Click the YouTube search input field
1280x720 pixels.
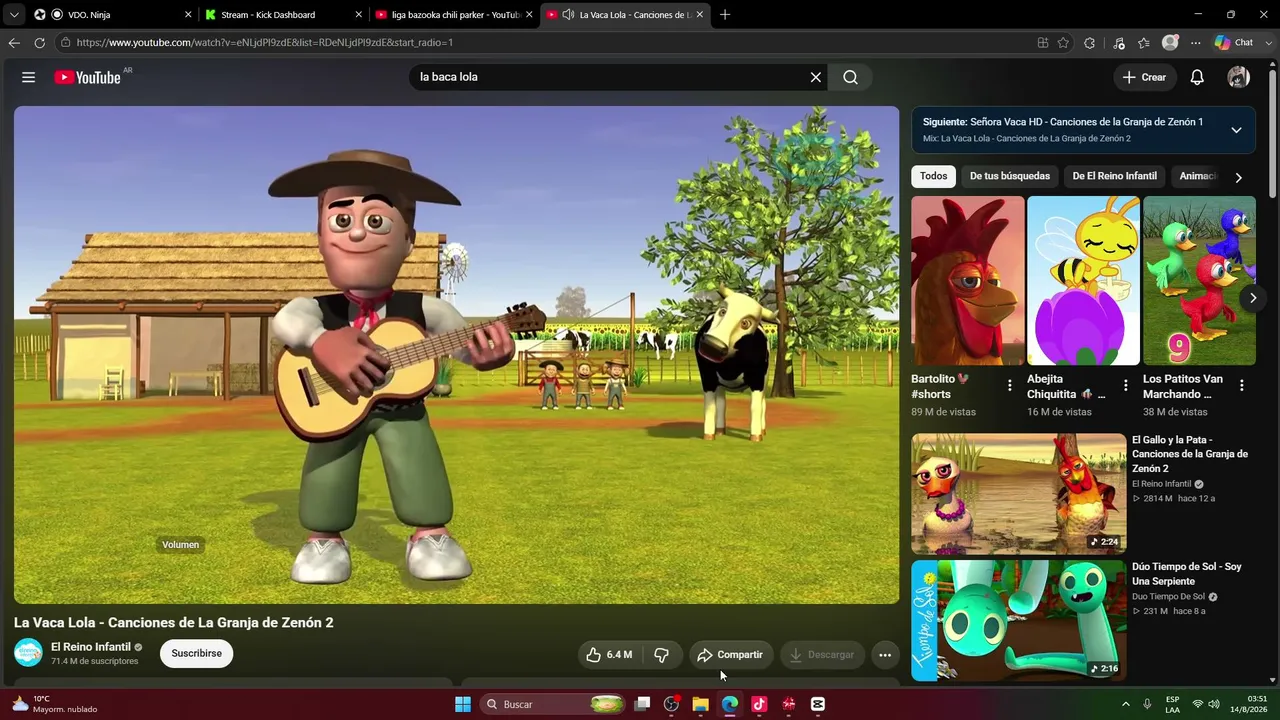pyautogui.click(x=610, y=77)
